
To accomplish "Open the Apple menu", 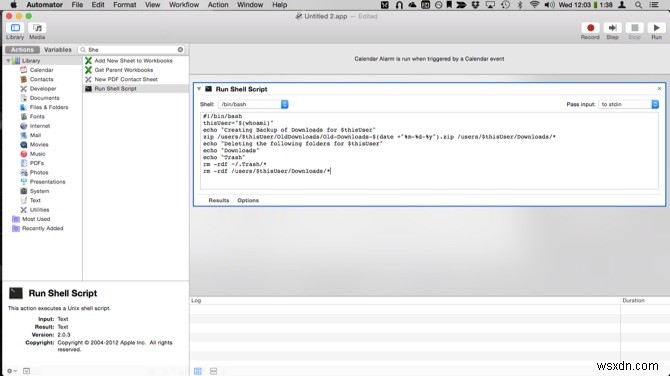I will tap(14, 5).
